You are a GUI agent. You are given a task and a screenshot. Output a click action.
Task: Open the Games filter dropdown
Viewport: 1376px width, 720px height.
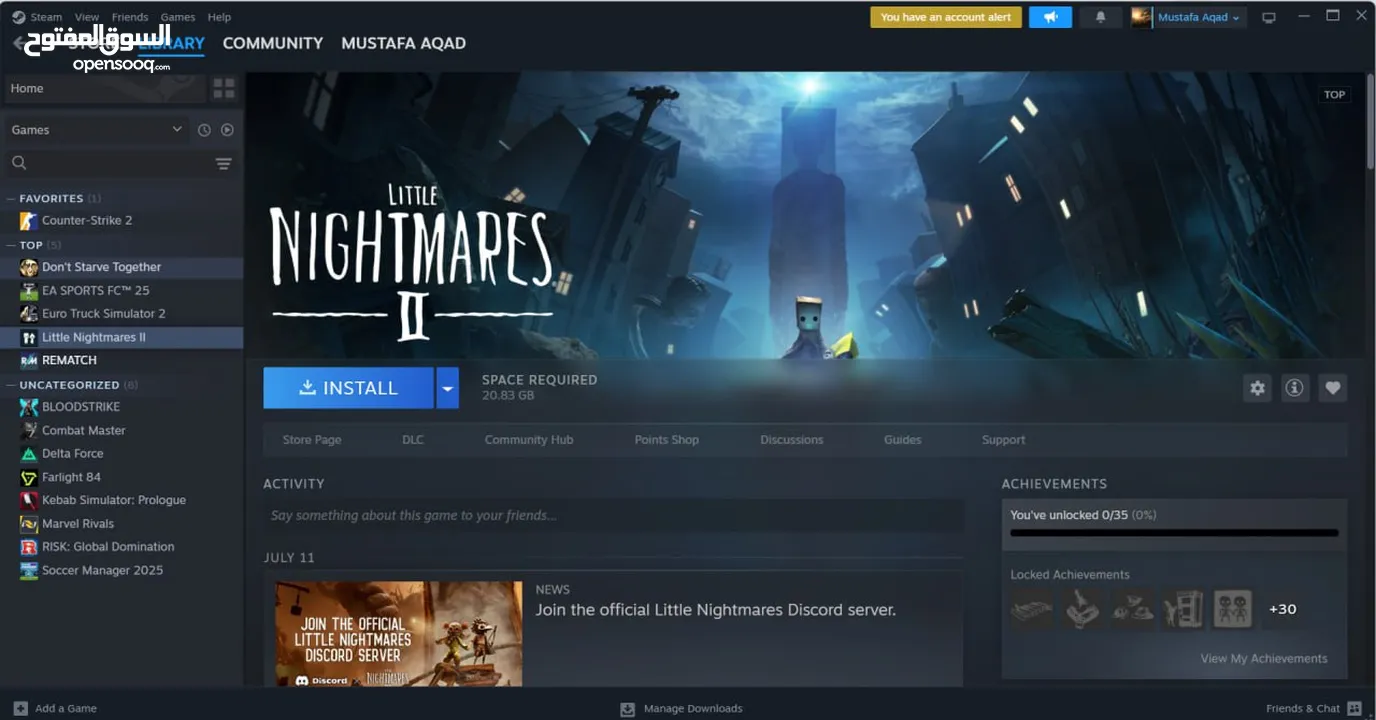click(x=97, y=130)
